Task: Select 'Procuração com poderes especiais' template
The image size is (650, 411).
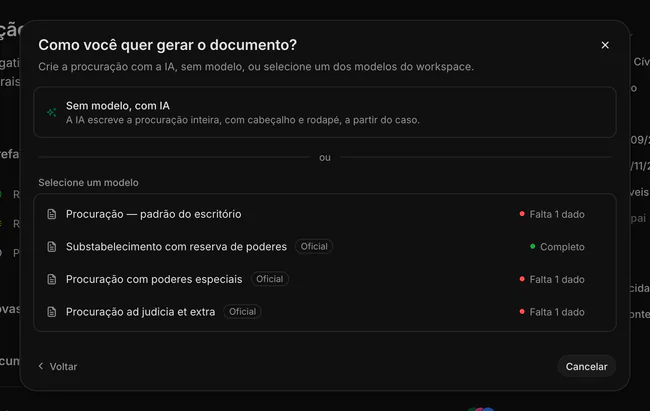Action: tap(325, 279)
